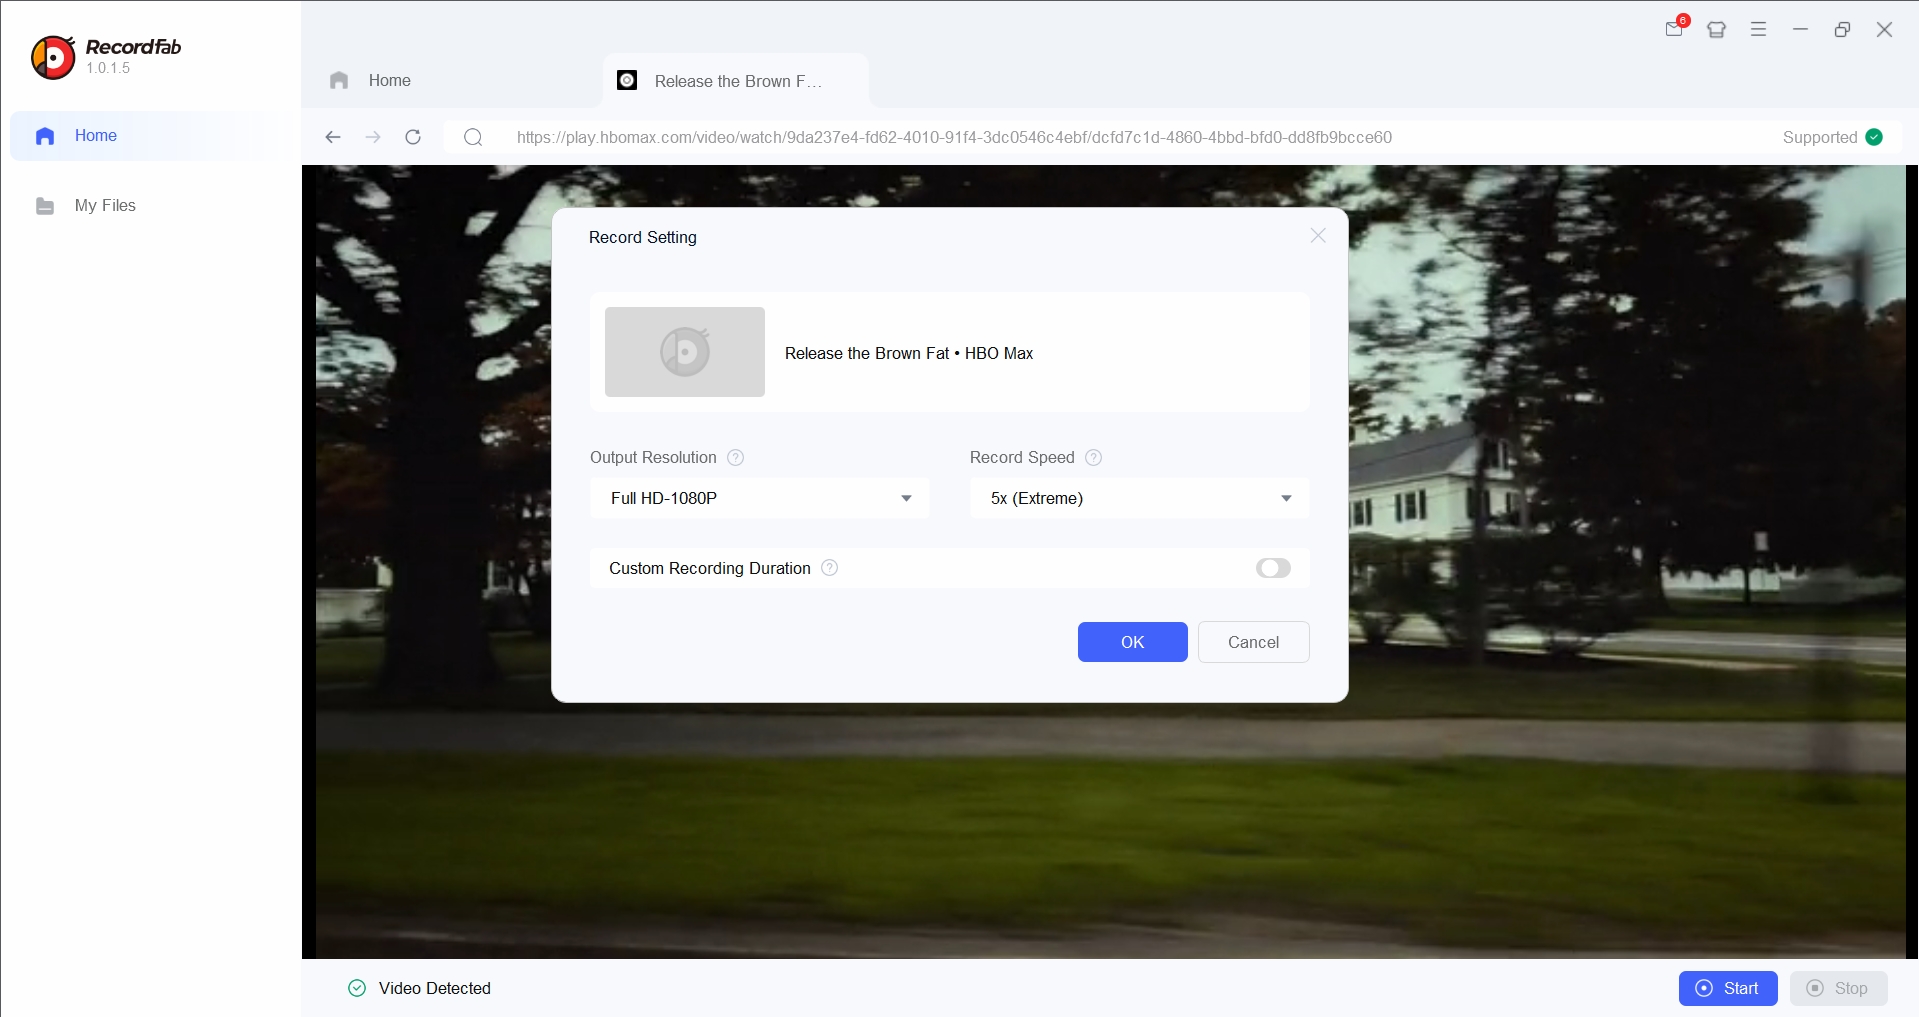Switch to the Home tab
Image resolution: width=1919 pixels, height=1017 pixels.
389,80
